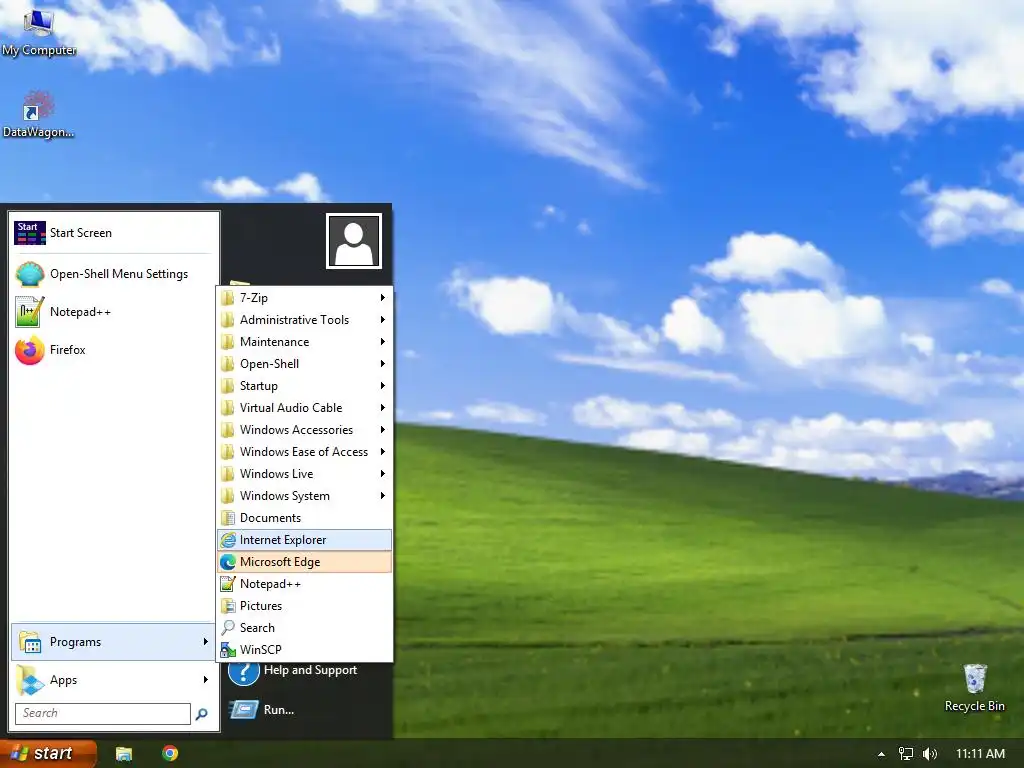
Task: Click the Virtual Audio Cable folder label
Action: coord(291,408)
